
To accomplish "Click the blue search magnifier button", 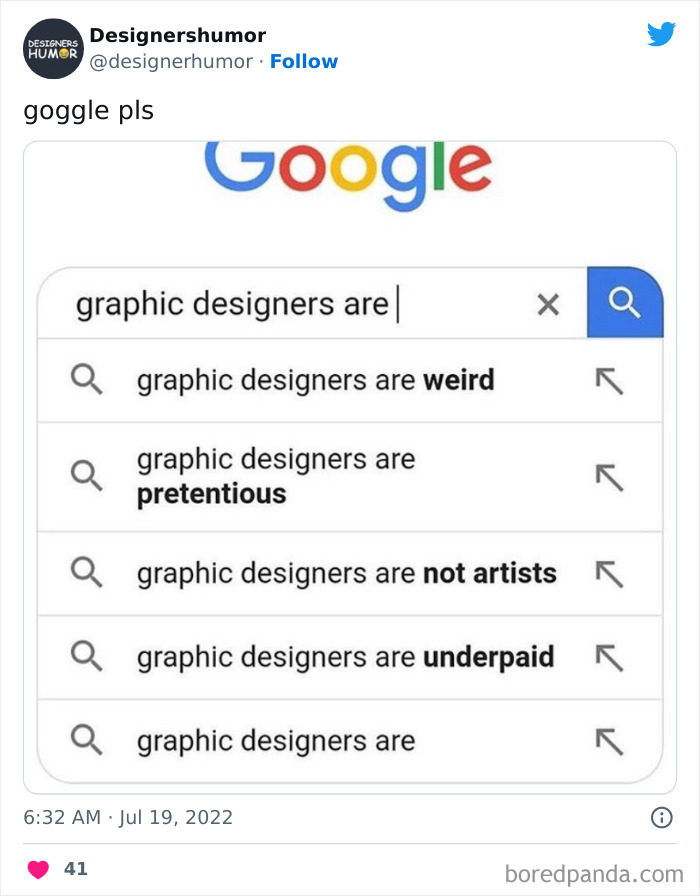I will click(x=625, y=303).
